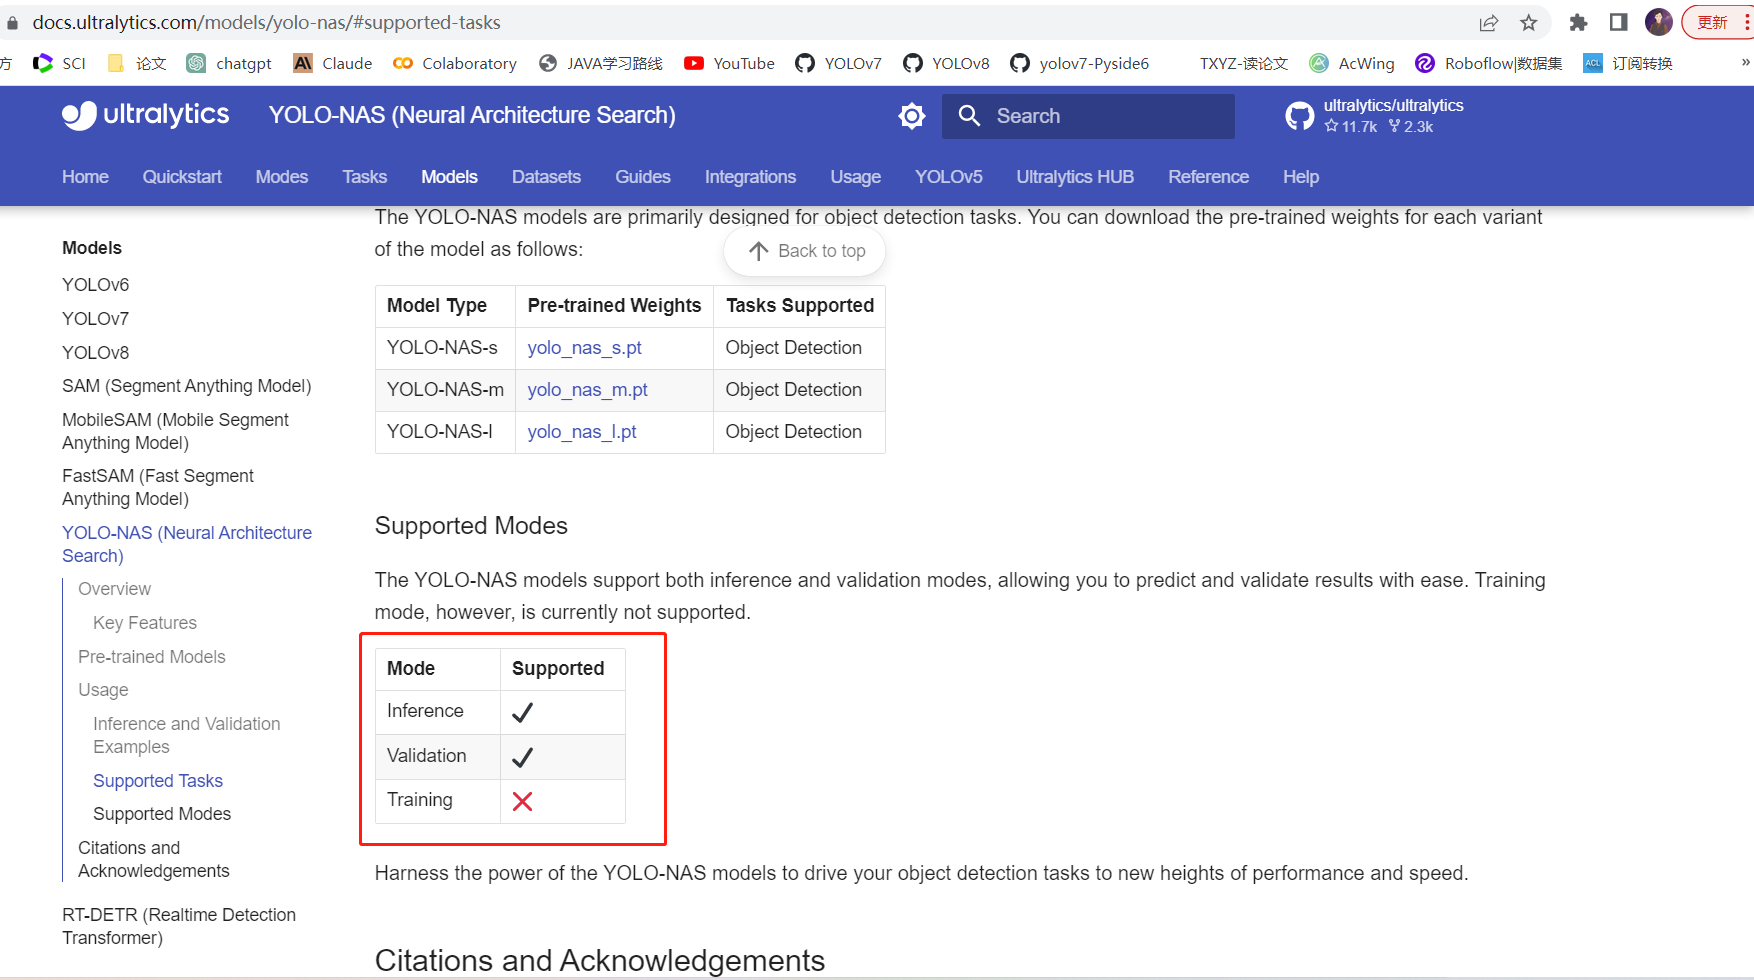Open the YouTube bookmark
Image resolution: width=1754 pixels, height=980 pixels.
tap(729, 63)
